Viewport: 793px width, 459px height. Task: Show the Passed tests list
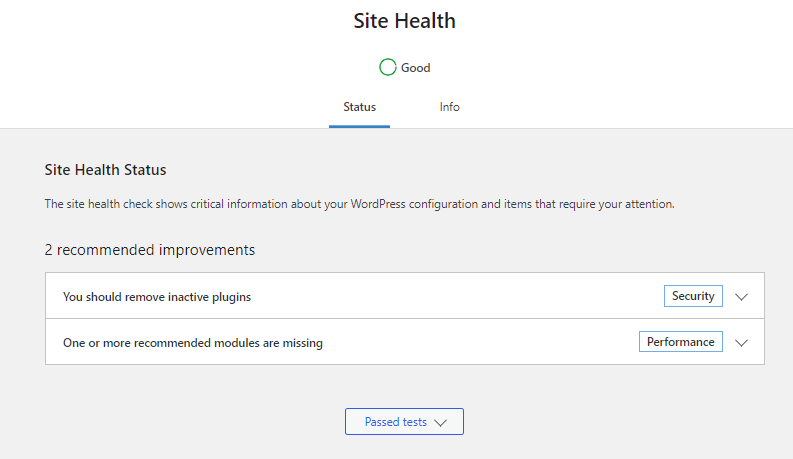404,422
